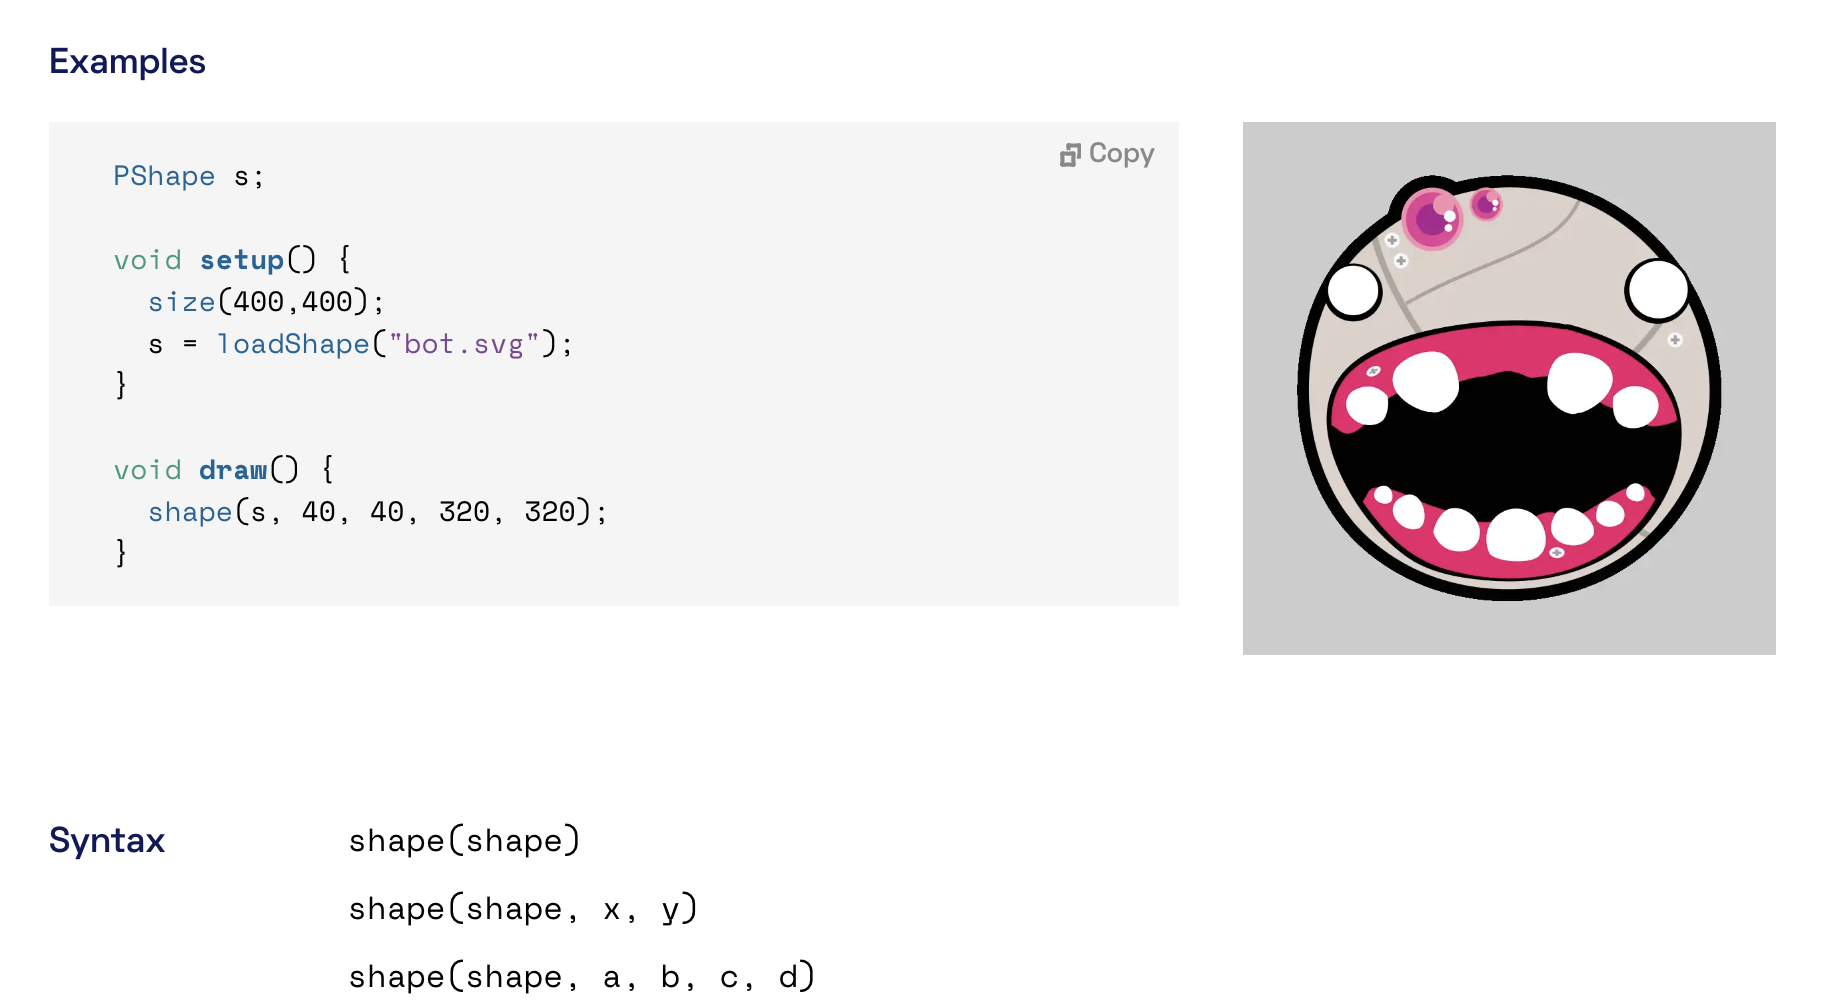Click the PShape keyword in code
Viewport: 1848px width, 1006px height.
pos(164,176)
